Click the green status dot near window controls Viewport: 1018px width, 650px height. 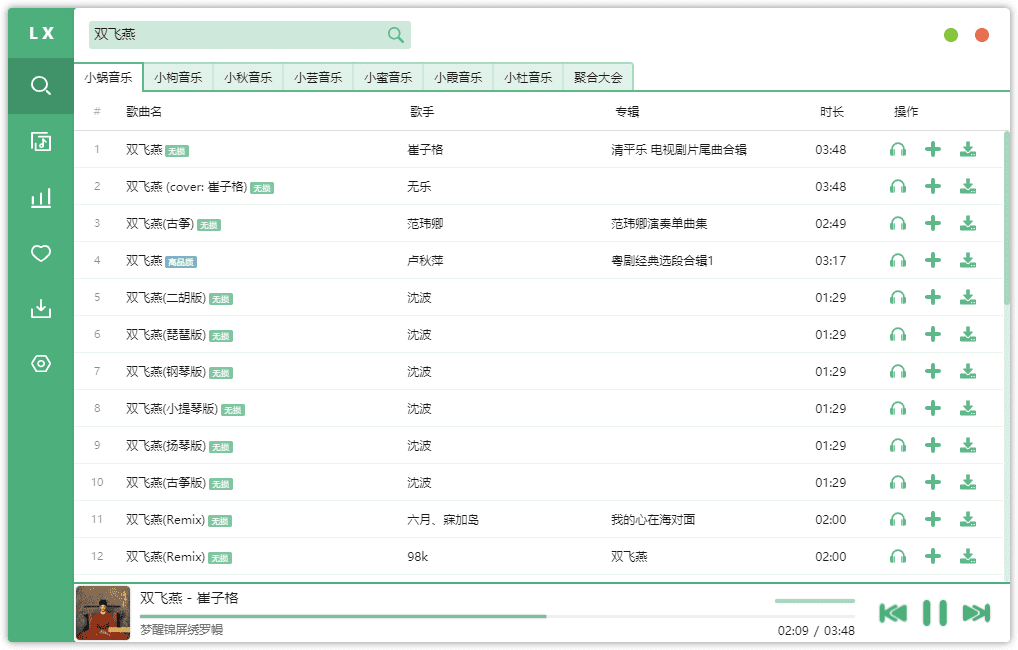pos(950,34)
